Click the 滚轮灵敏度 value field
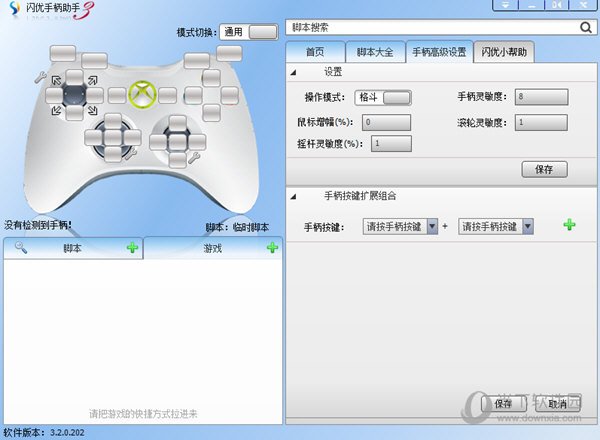The height and width of the screenshot is (440, 600). [541, 122]
